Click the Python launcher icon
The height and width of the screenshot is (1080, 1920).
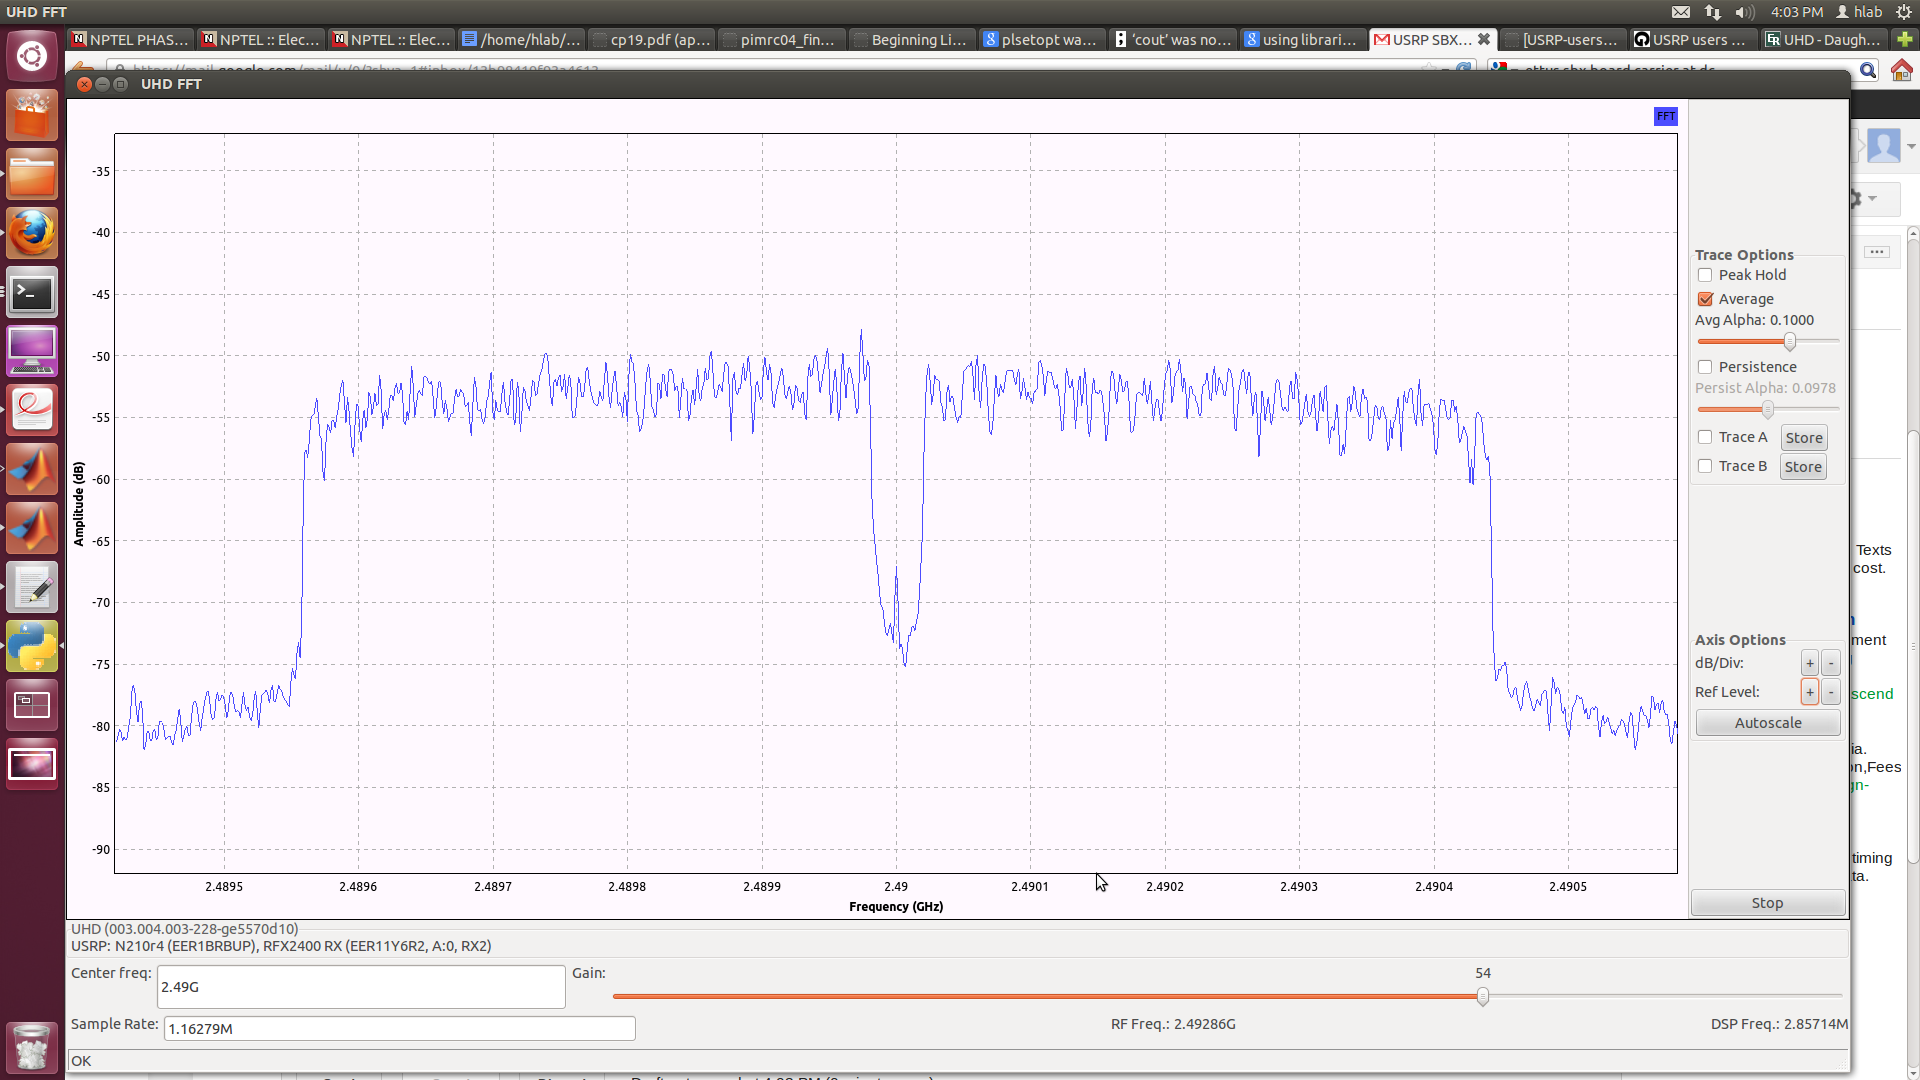32,647
